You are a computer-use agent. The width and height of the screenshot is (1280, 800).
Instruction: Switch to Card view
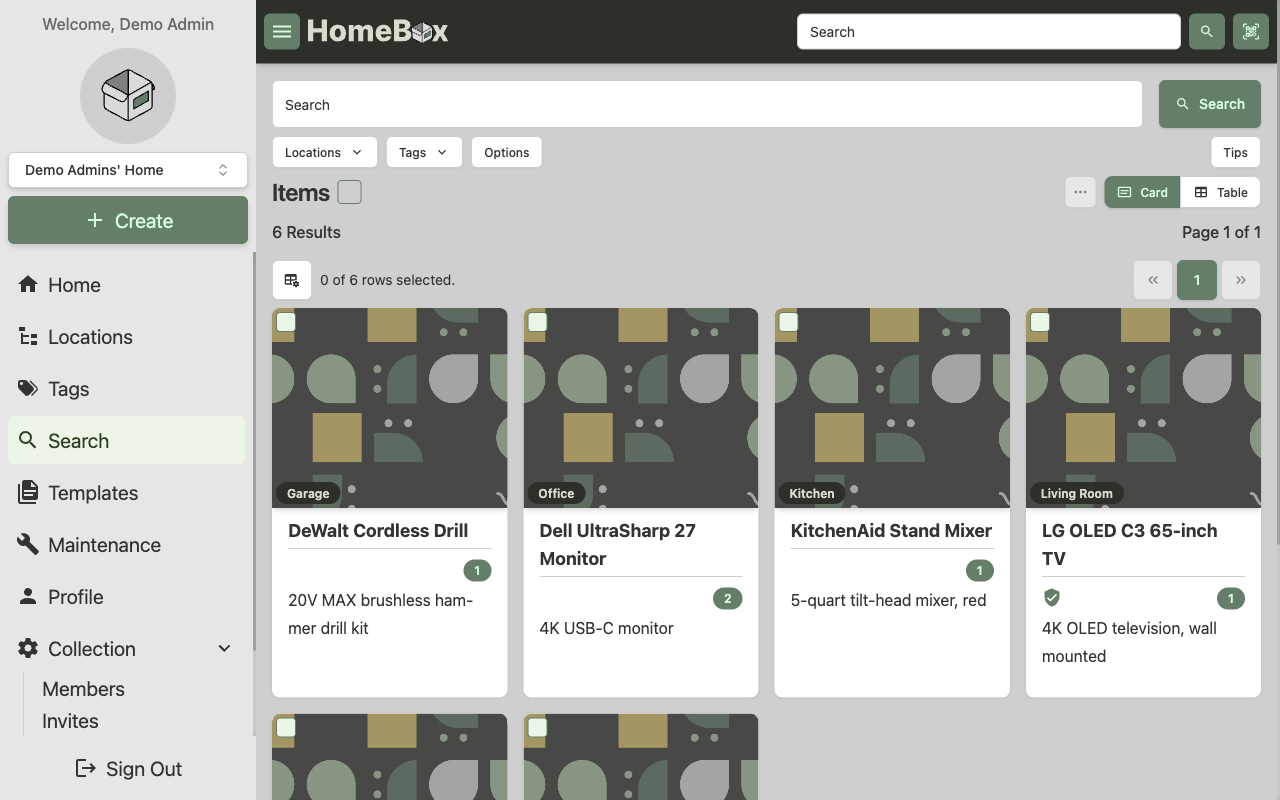(1142, 192)
